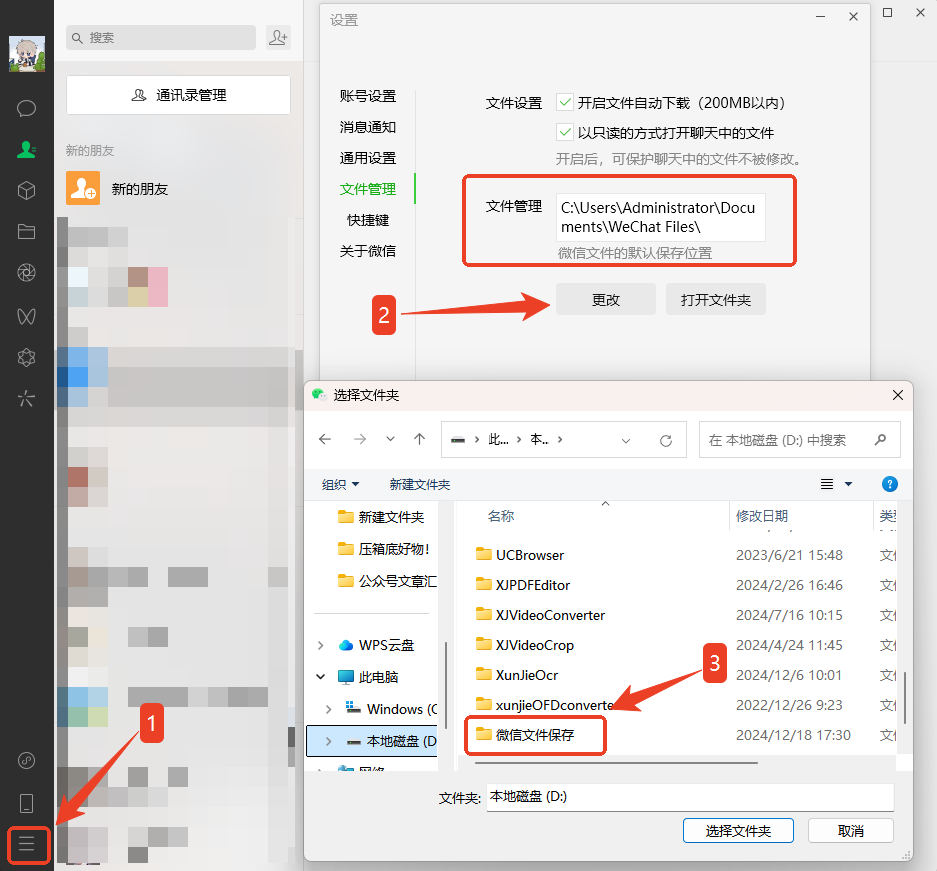Expand 本地磁盘 (D:) drive node
Screen dimensions: 937x871
328,741
